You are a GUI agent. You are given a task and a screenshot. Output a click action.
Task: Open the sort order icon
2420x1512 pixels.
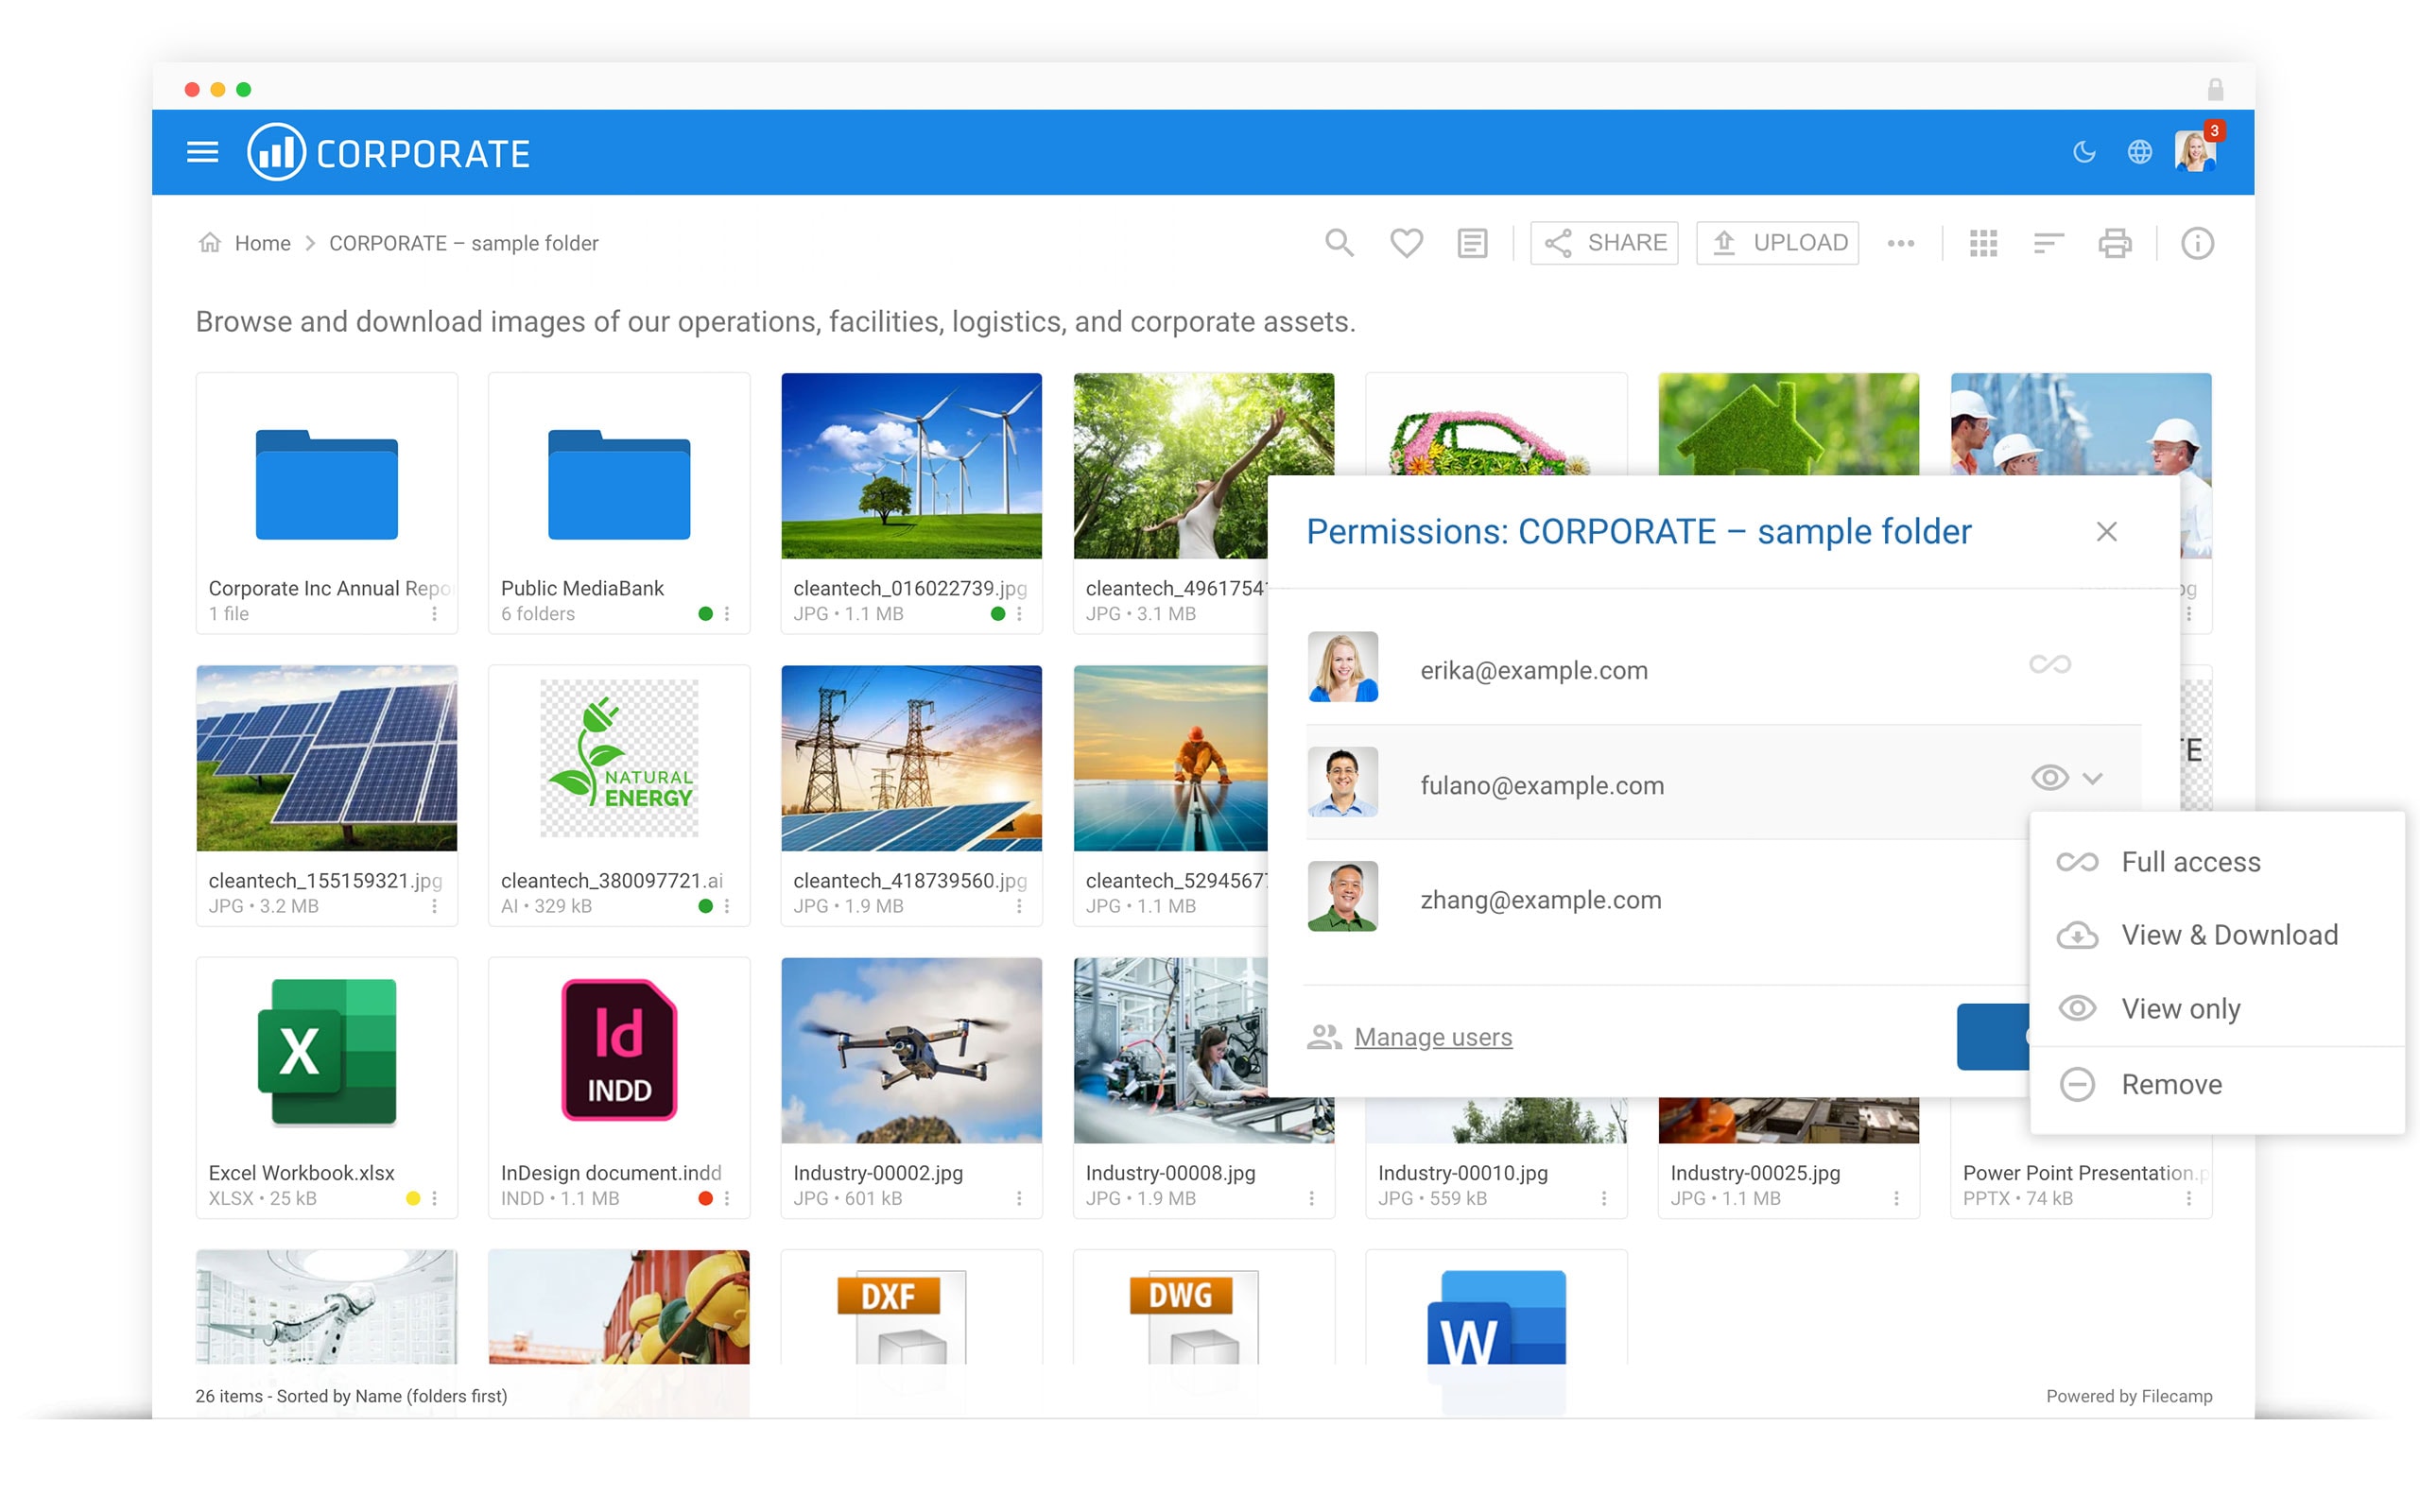click(x=2048, y=243)
